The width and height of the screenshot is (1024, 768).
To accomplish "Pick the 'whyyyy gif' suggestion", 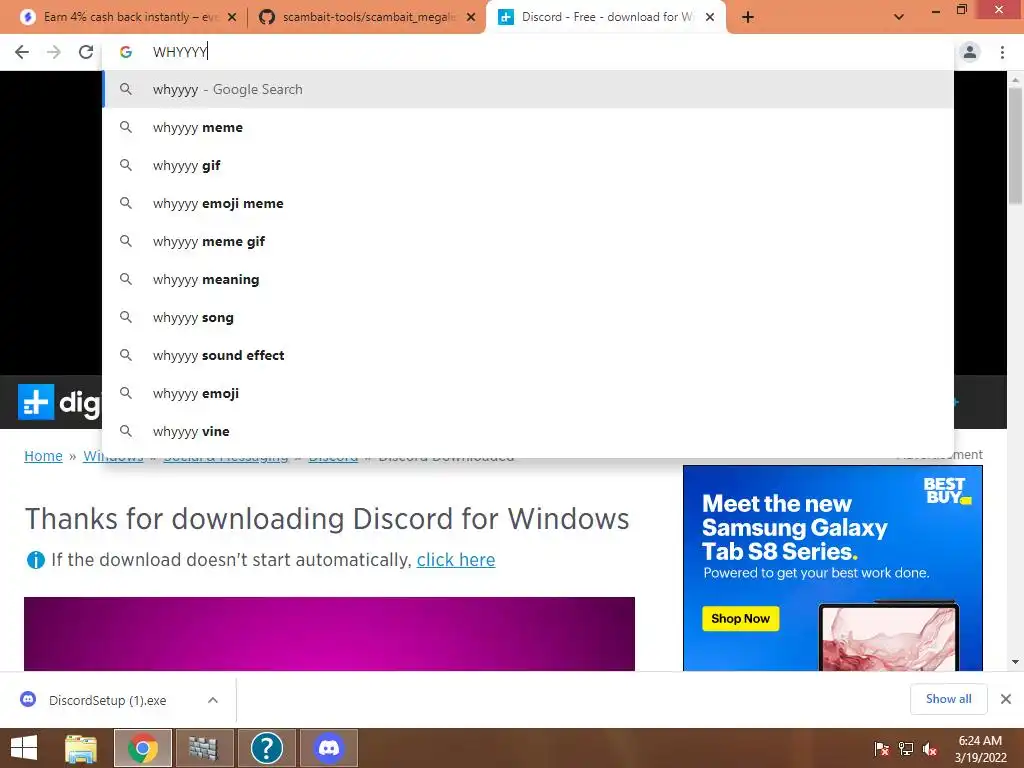I will [528, 165].
